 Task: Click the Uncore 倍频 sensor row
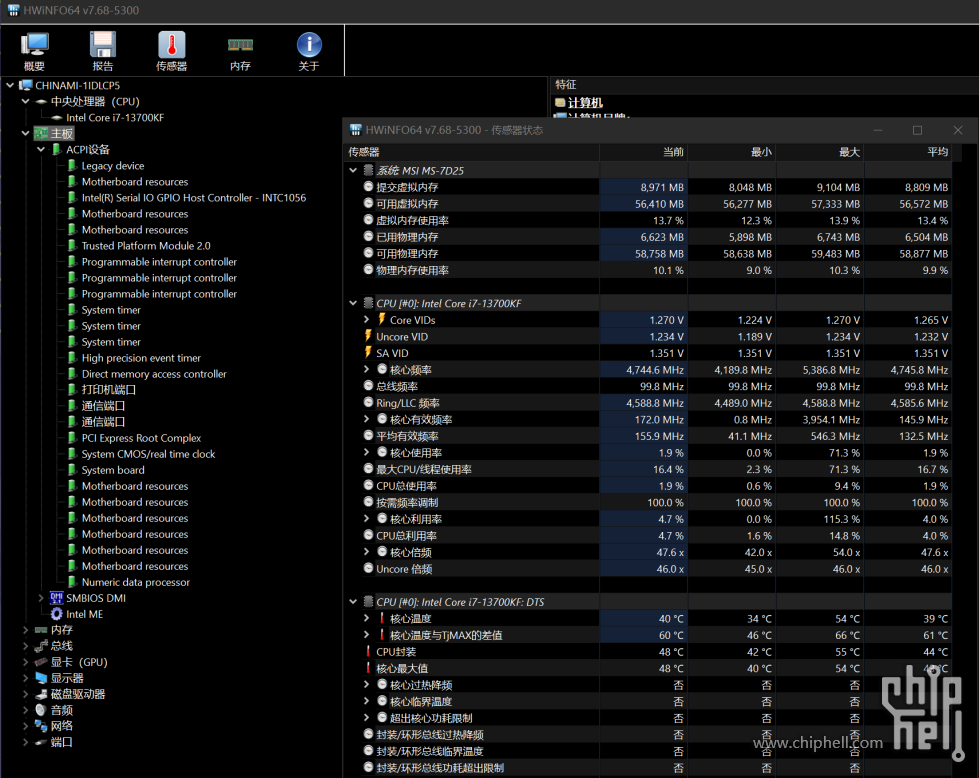[649, 569]
